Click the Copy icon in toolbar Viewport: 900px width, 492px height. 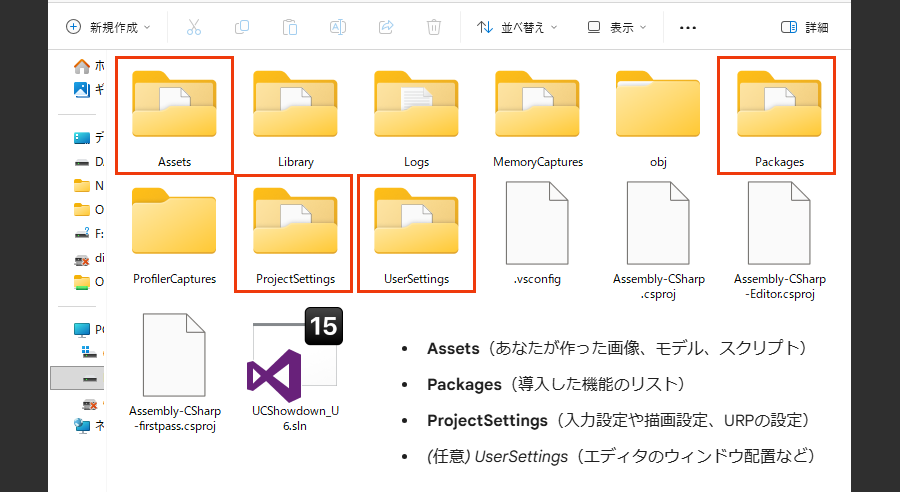[x=242, y=27]
